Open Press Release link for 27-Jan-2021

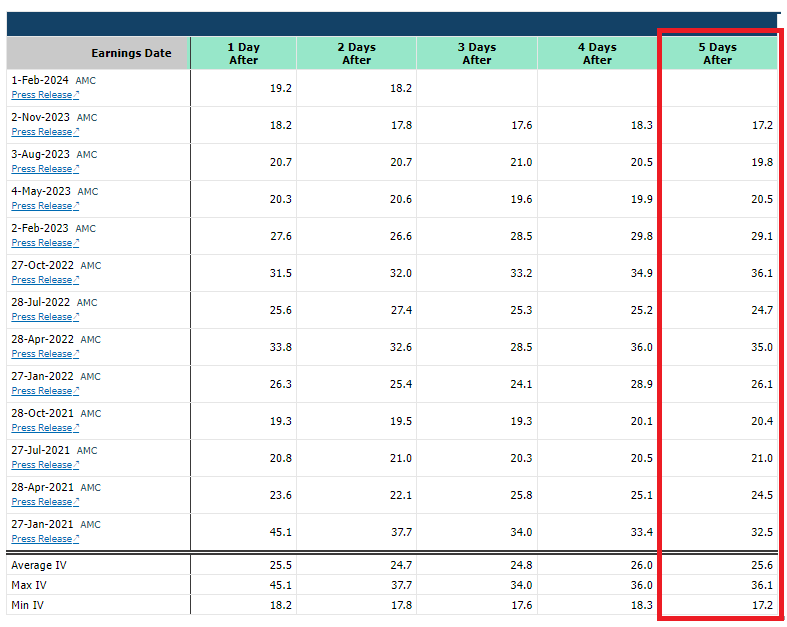click(x=45, y=539)
